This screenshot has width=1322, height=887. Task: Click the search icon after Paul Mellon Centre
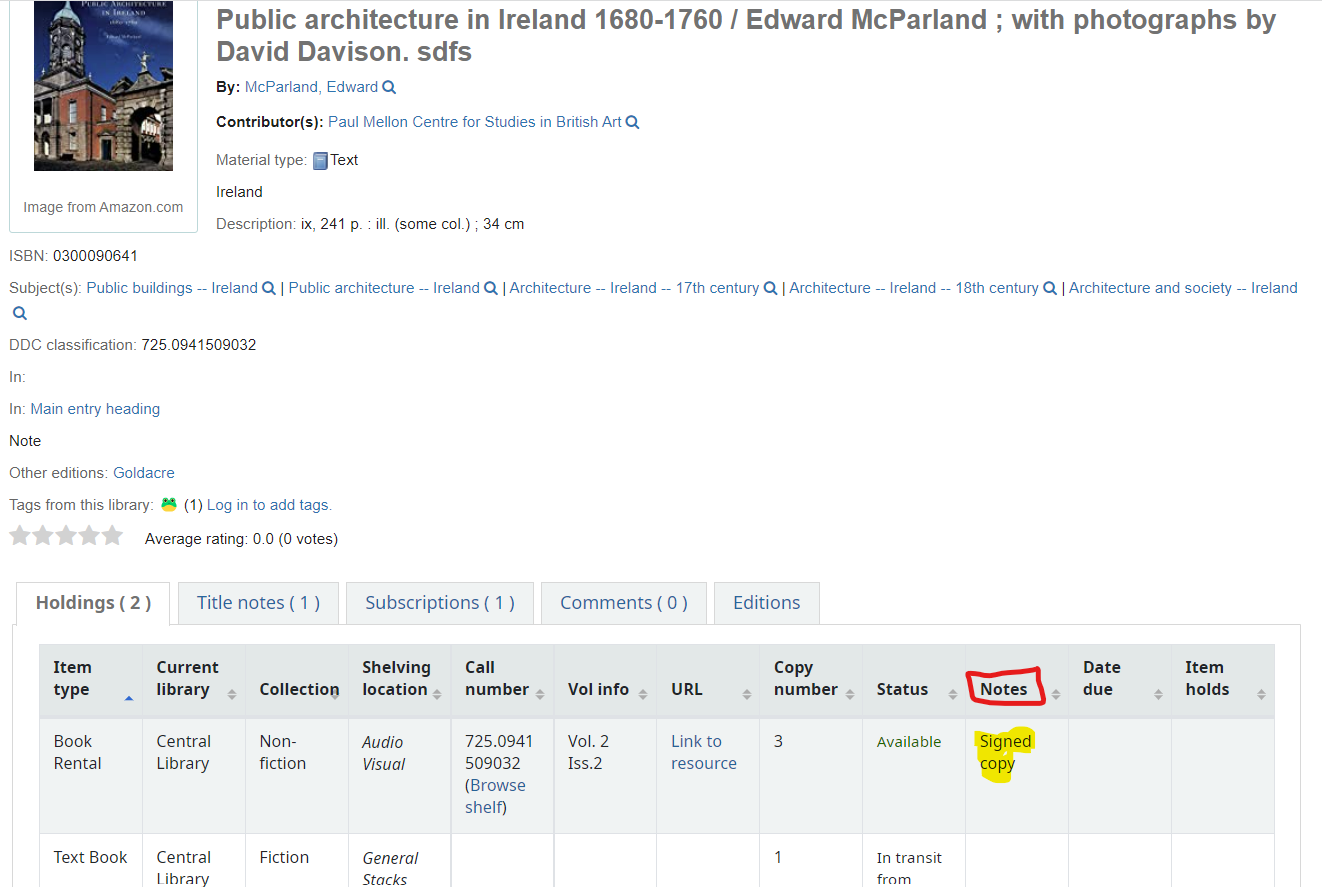[x=632, y=123]
